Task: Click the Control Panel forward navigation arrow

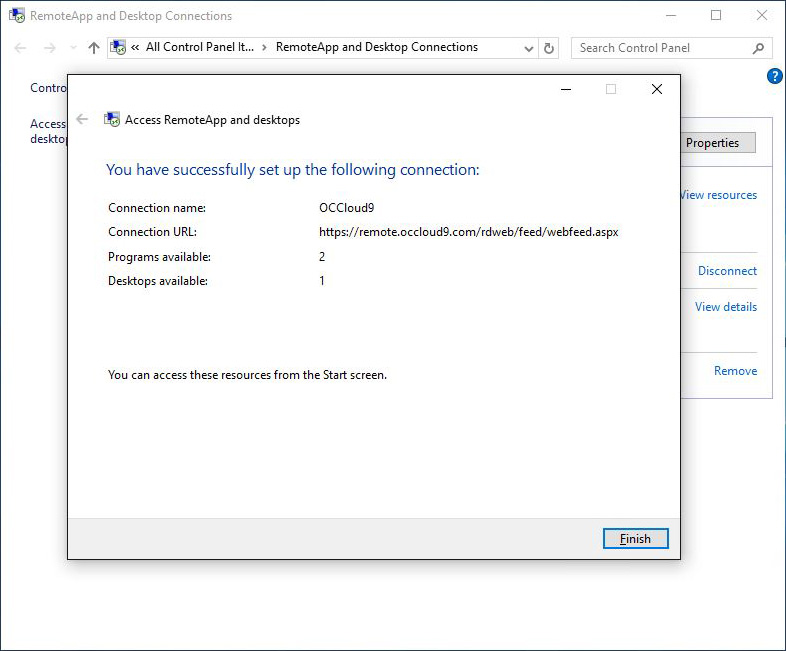Action: coord(50,48)
